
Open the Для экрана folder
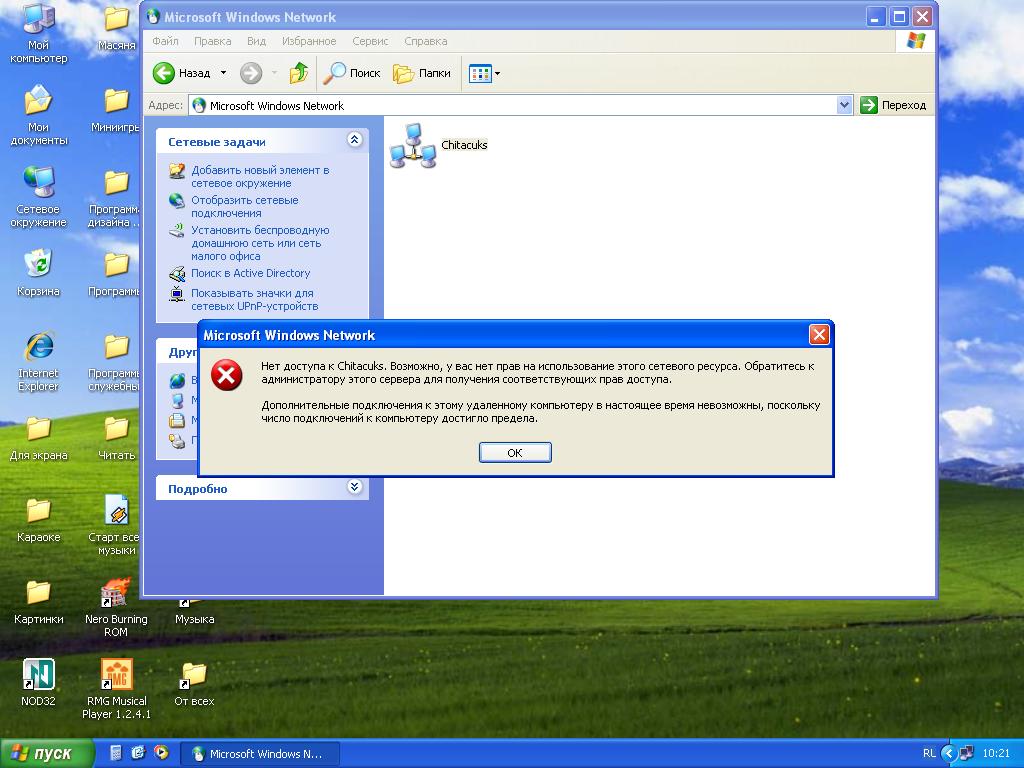pos(39,438)
